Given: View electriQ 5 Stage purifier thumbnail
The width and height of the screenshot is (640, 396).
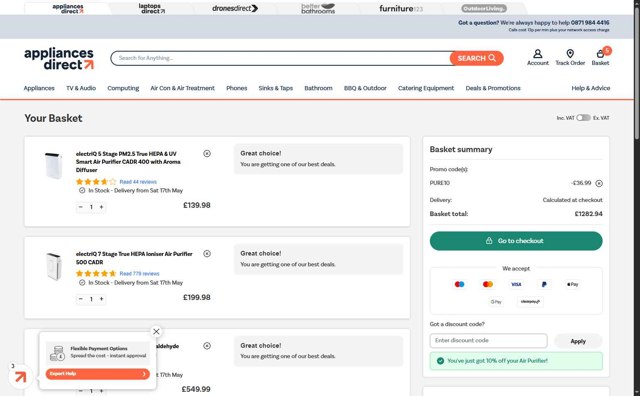Looking at the screenshot, I should [53, 165].
